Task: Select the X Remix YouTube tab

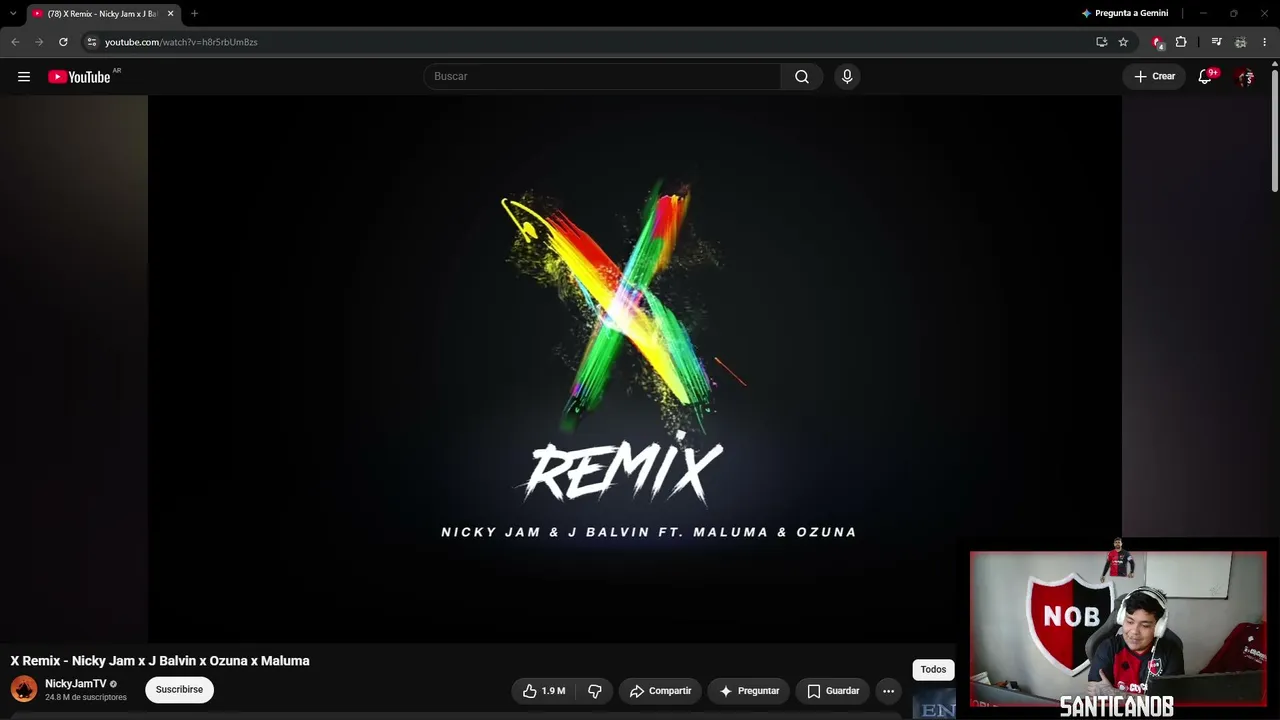Action: (103, 14)
